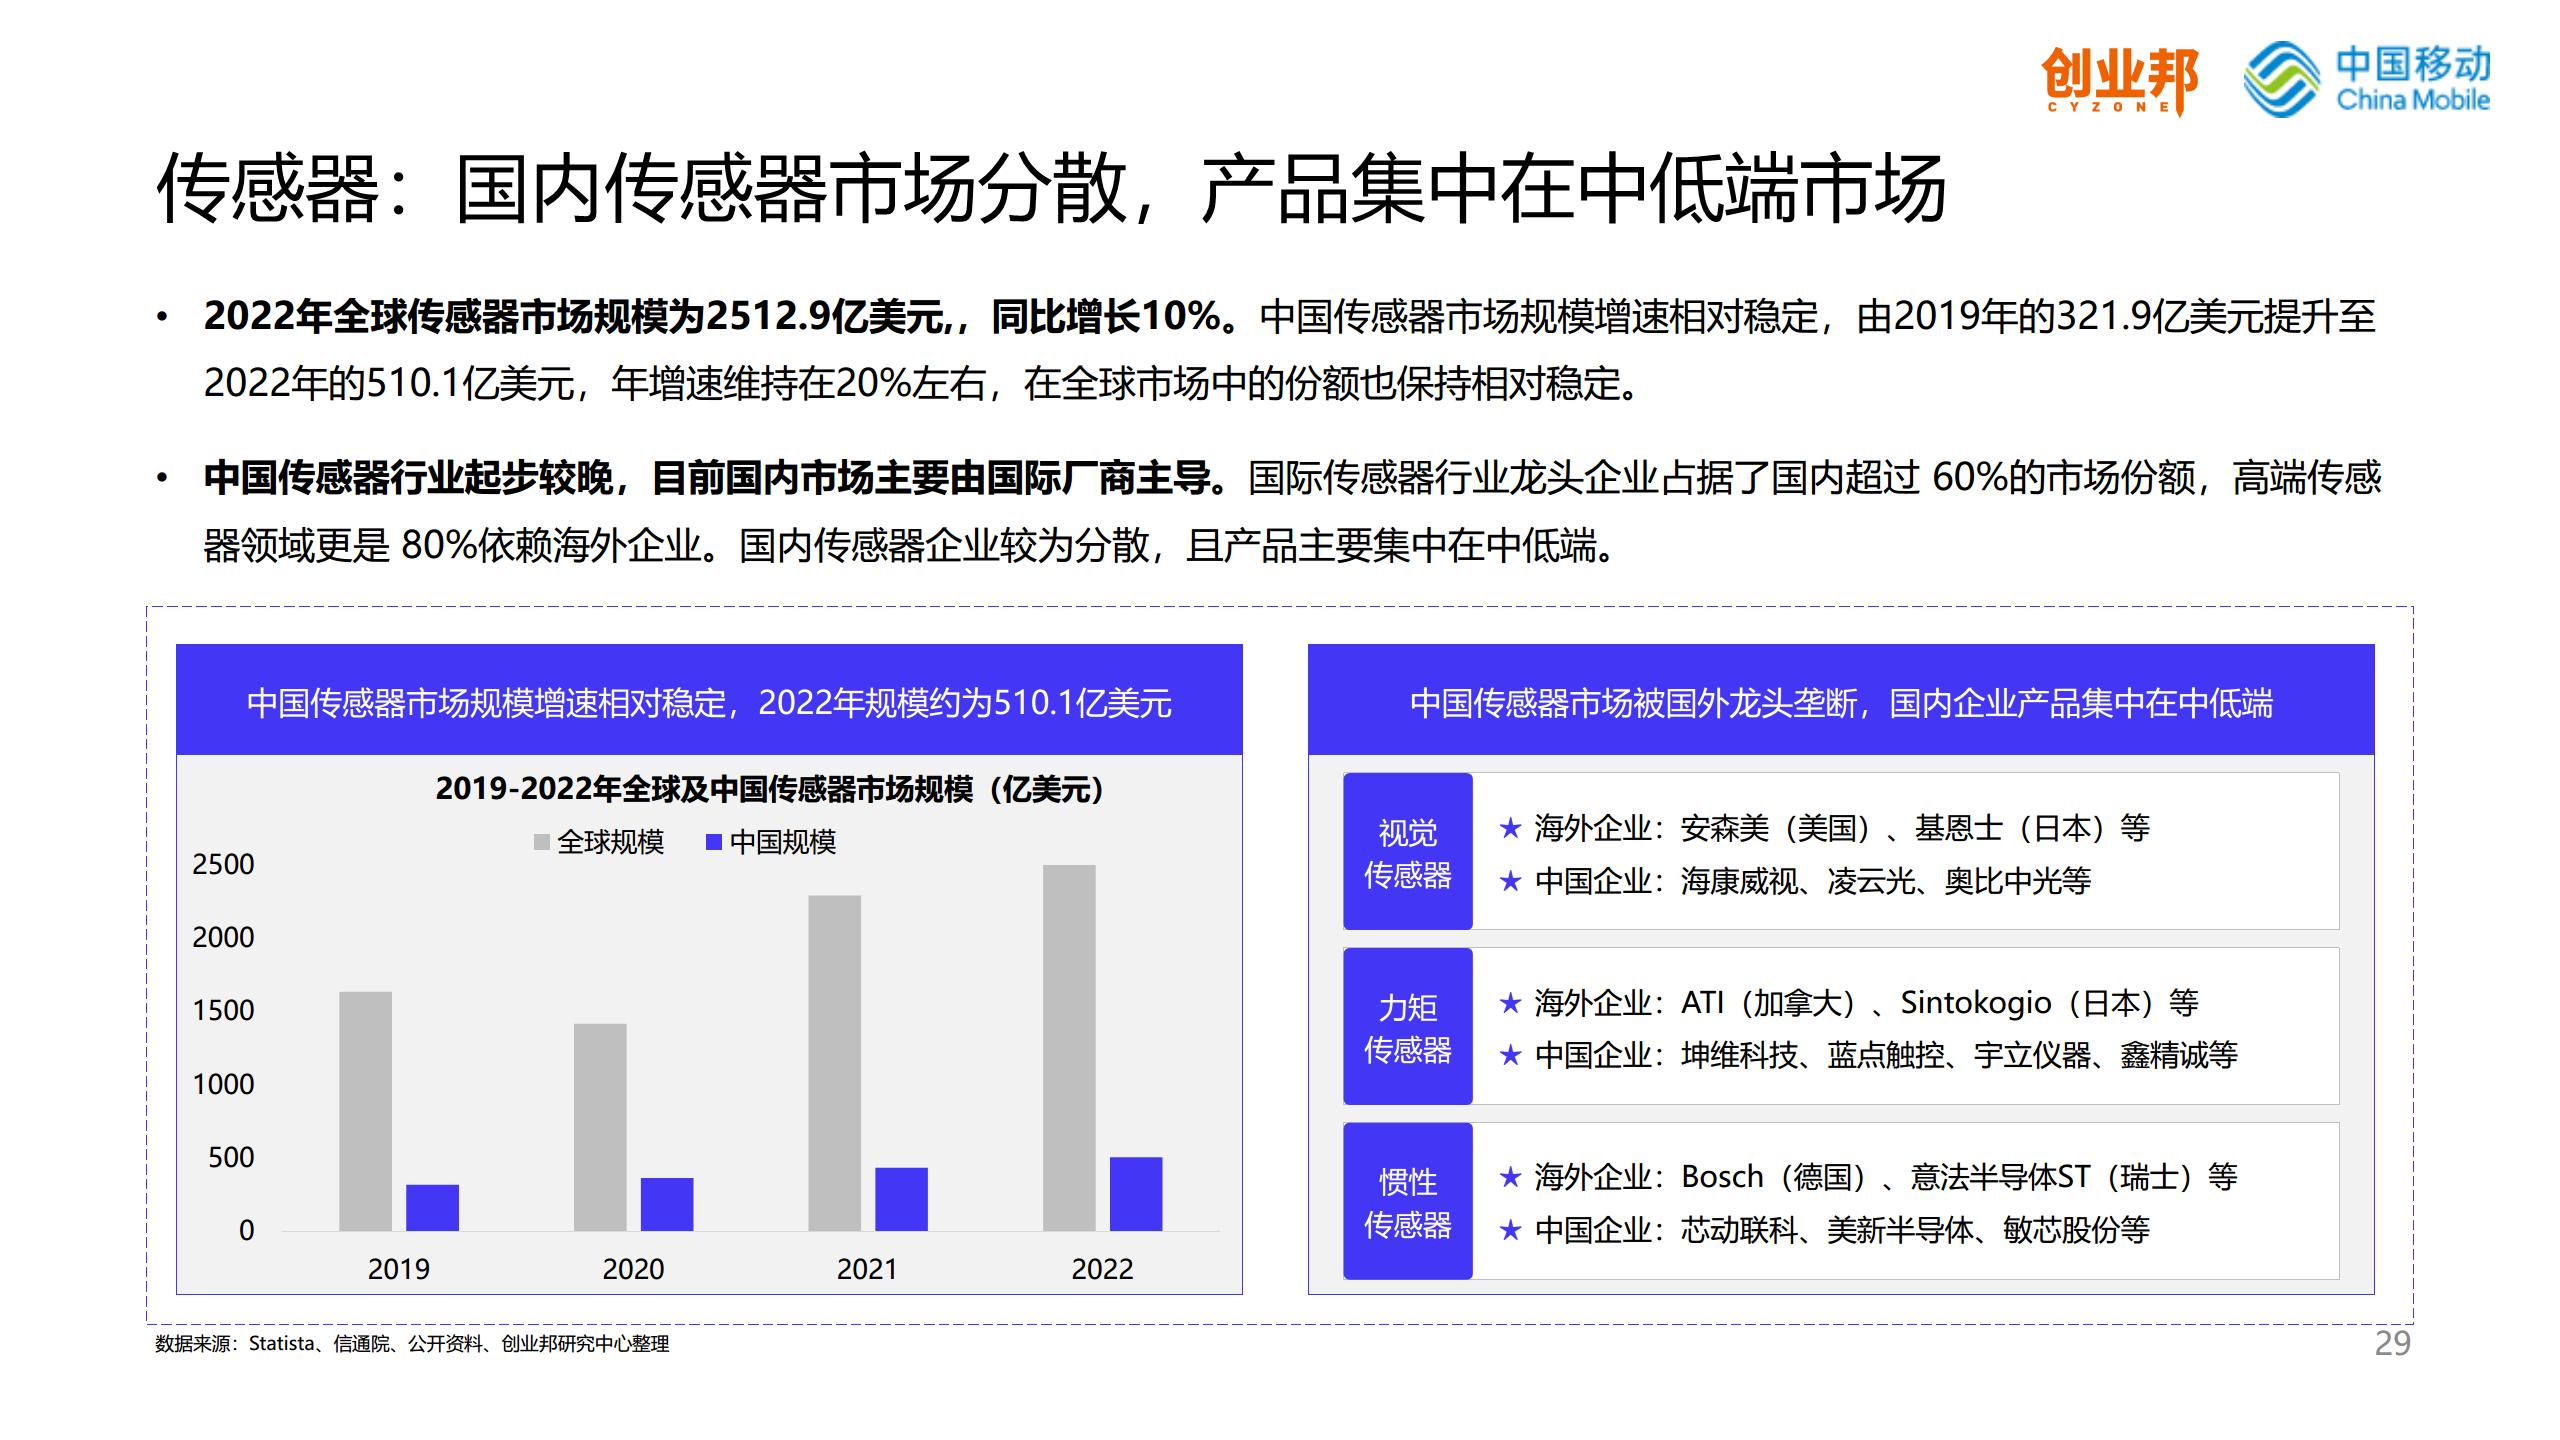Click the sentence 年增速维持在20%左右
Viewport: 2560px width, 1440px height.
(x=798, y=384)
